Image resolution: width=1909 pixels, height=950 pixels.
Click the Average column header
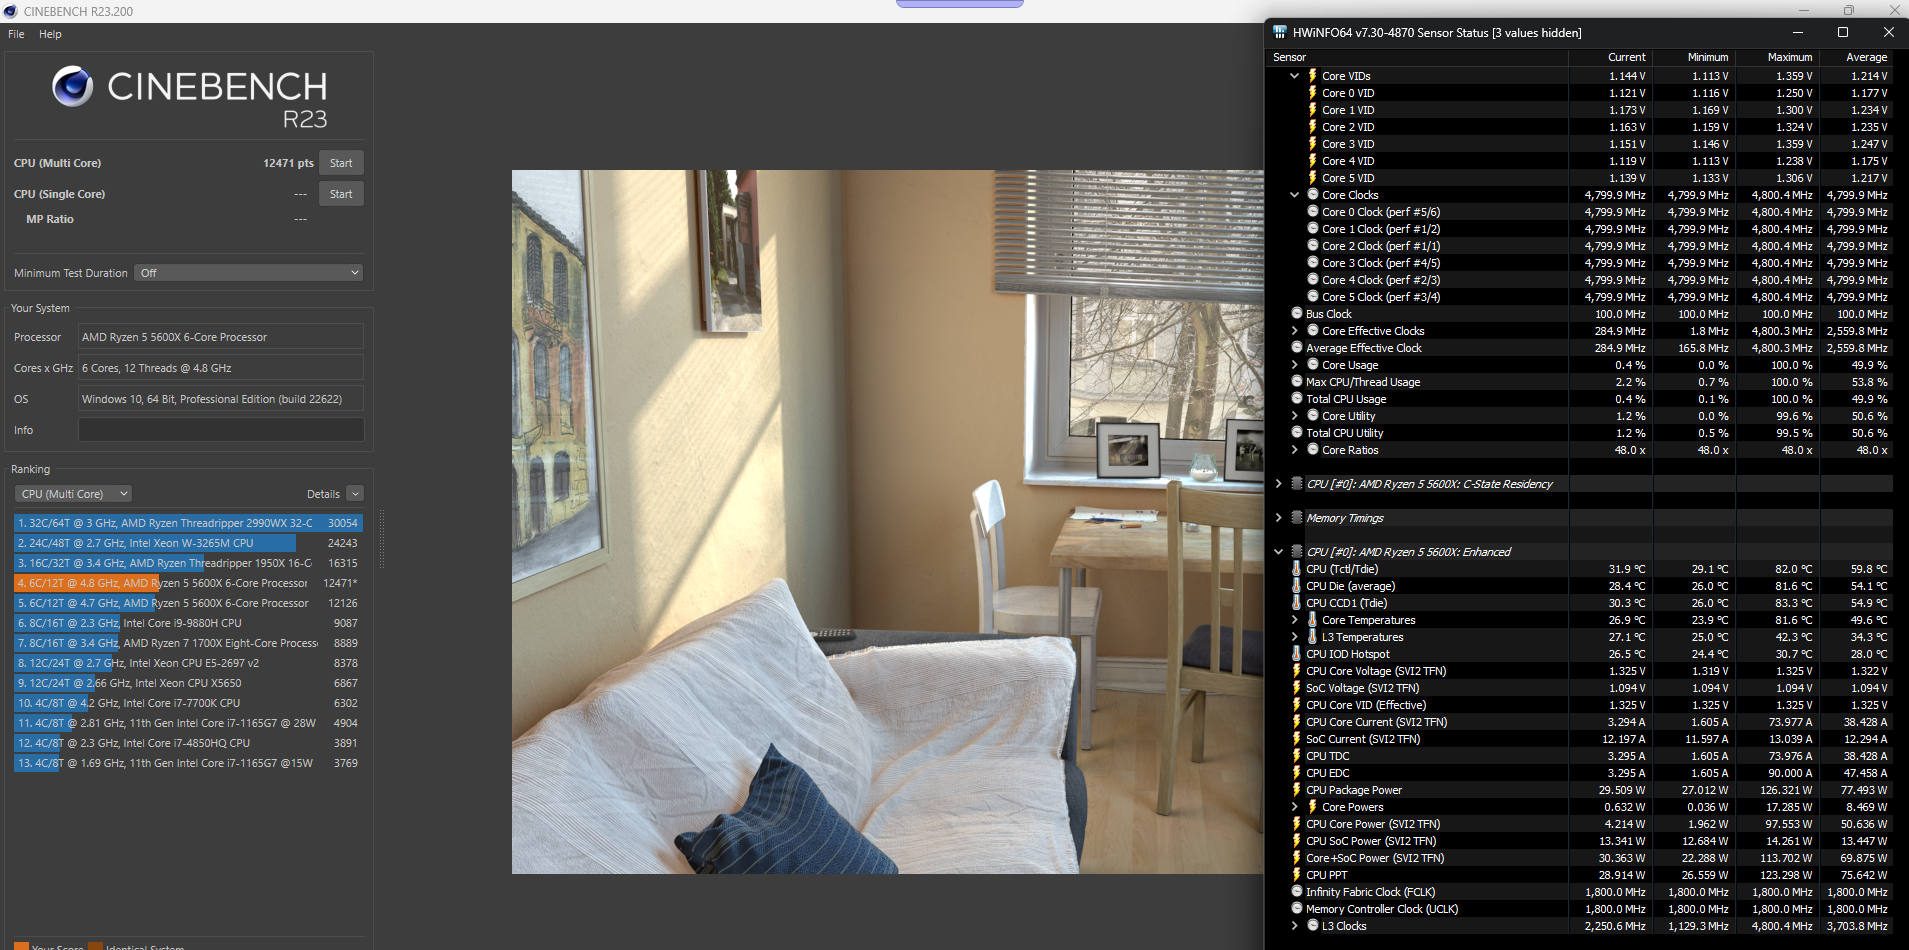tap(1867, 57)
